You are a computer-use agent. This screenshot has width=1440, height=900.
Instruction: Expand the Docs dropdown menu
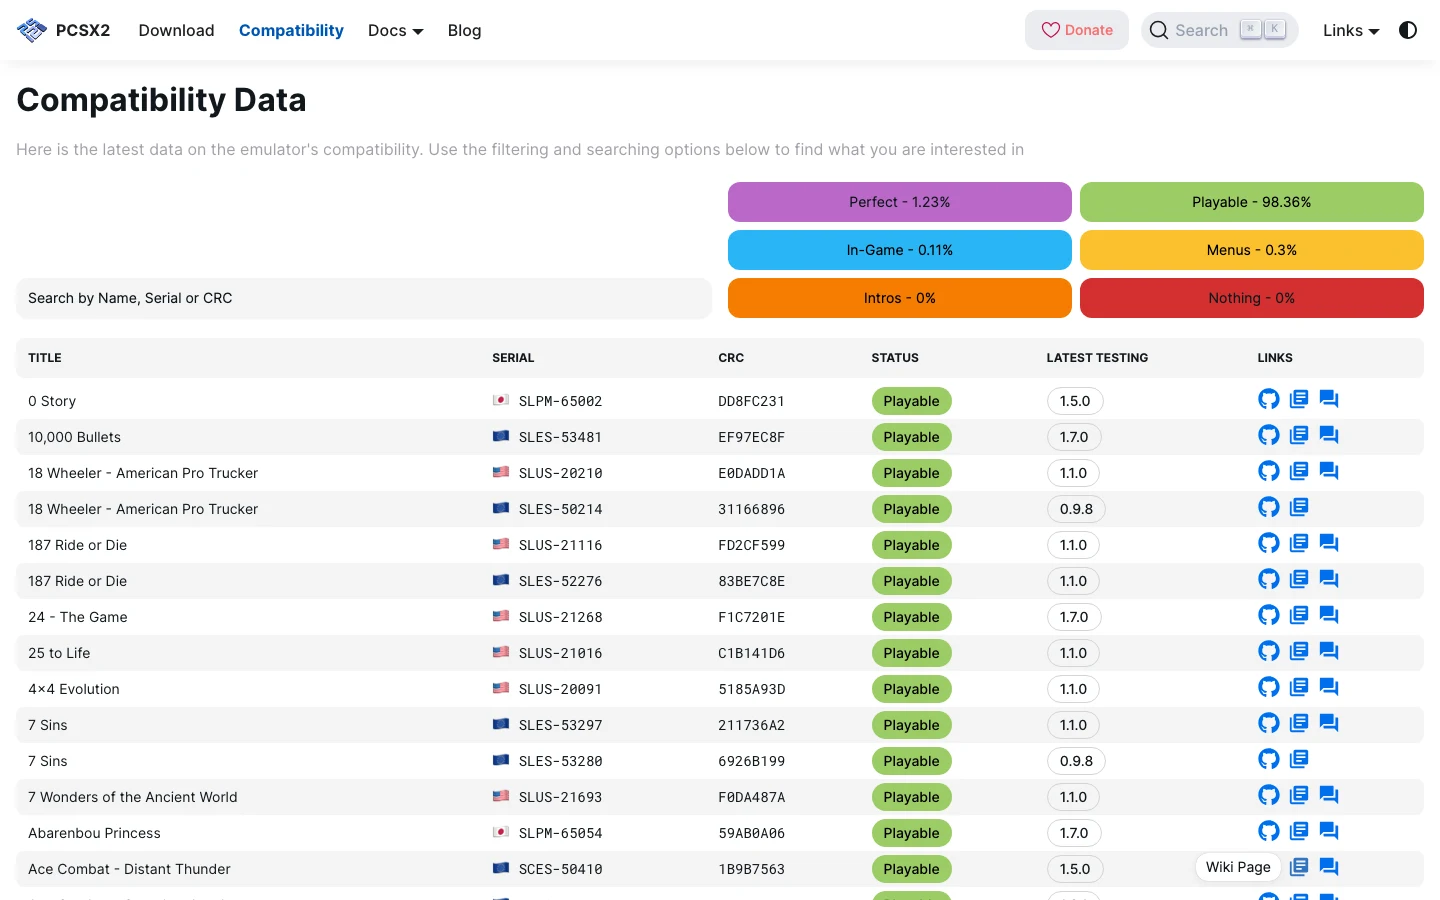coord(396,30)
